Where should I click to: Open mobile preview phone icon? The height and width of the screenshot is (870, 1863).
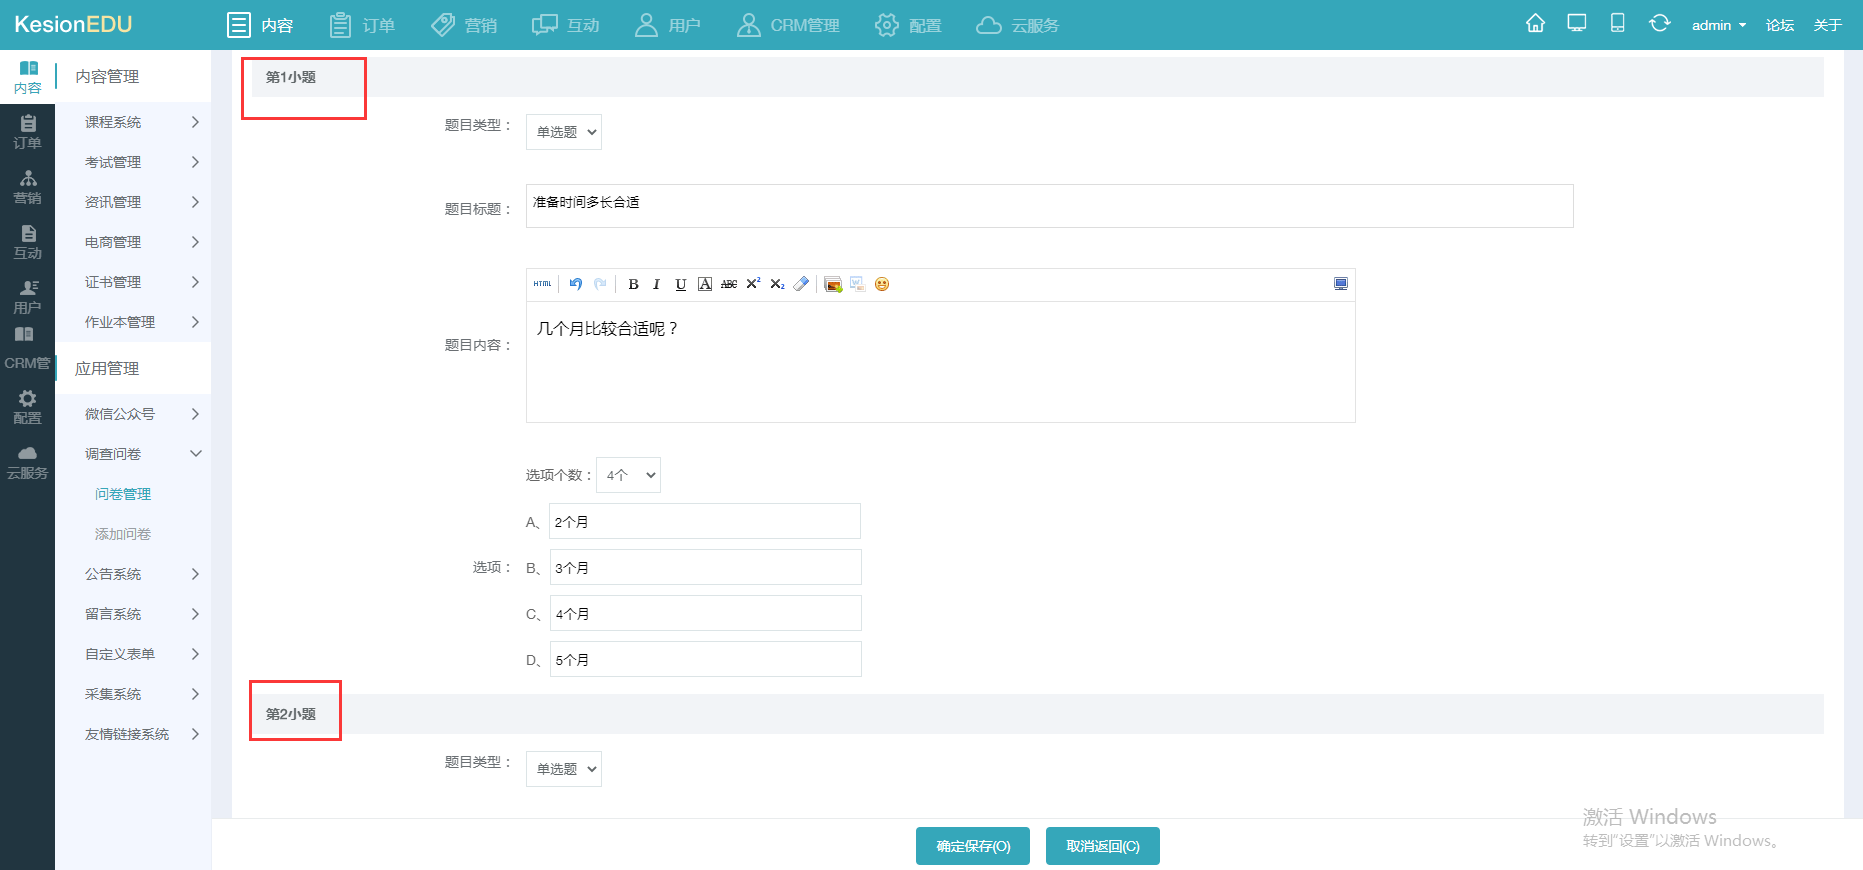pos(1618,23)
